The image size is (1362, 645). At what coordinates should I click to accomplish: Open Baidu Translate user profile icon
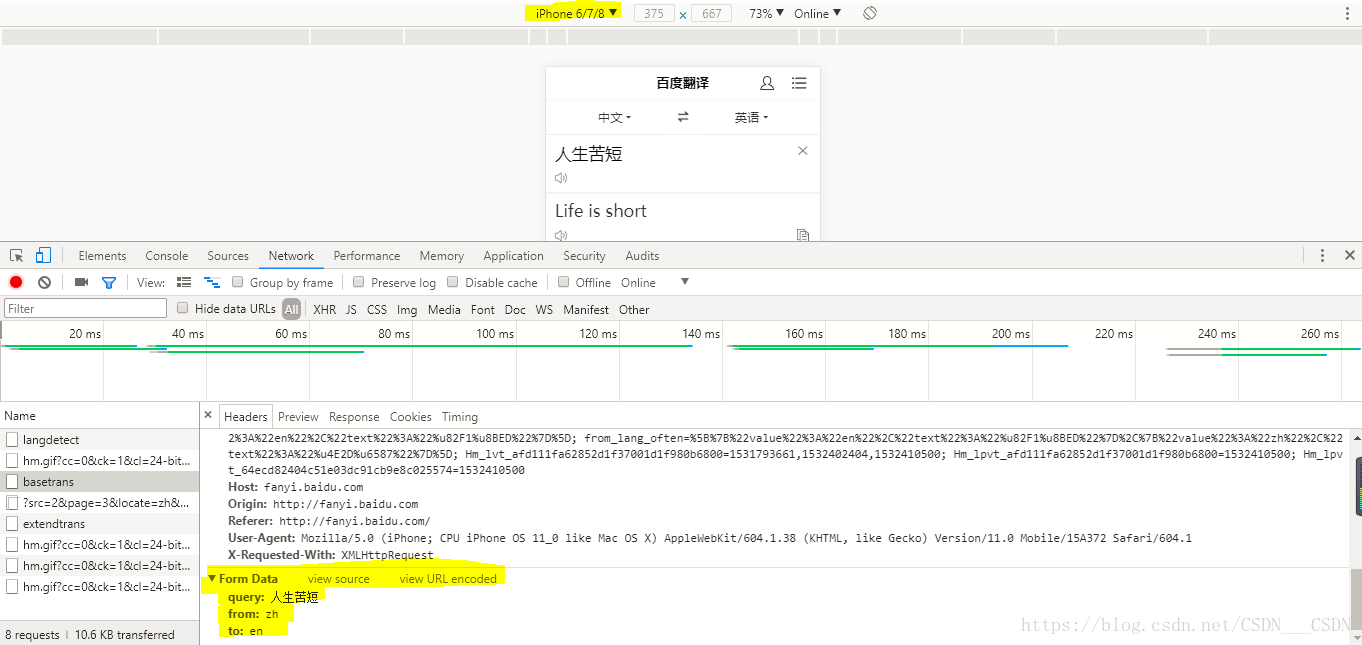point(767,83)
